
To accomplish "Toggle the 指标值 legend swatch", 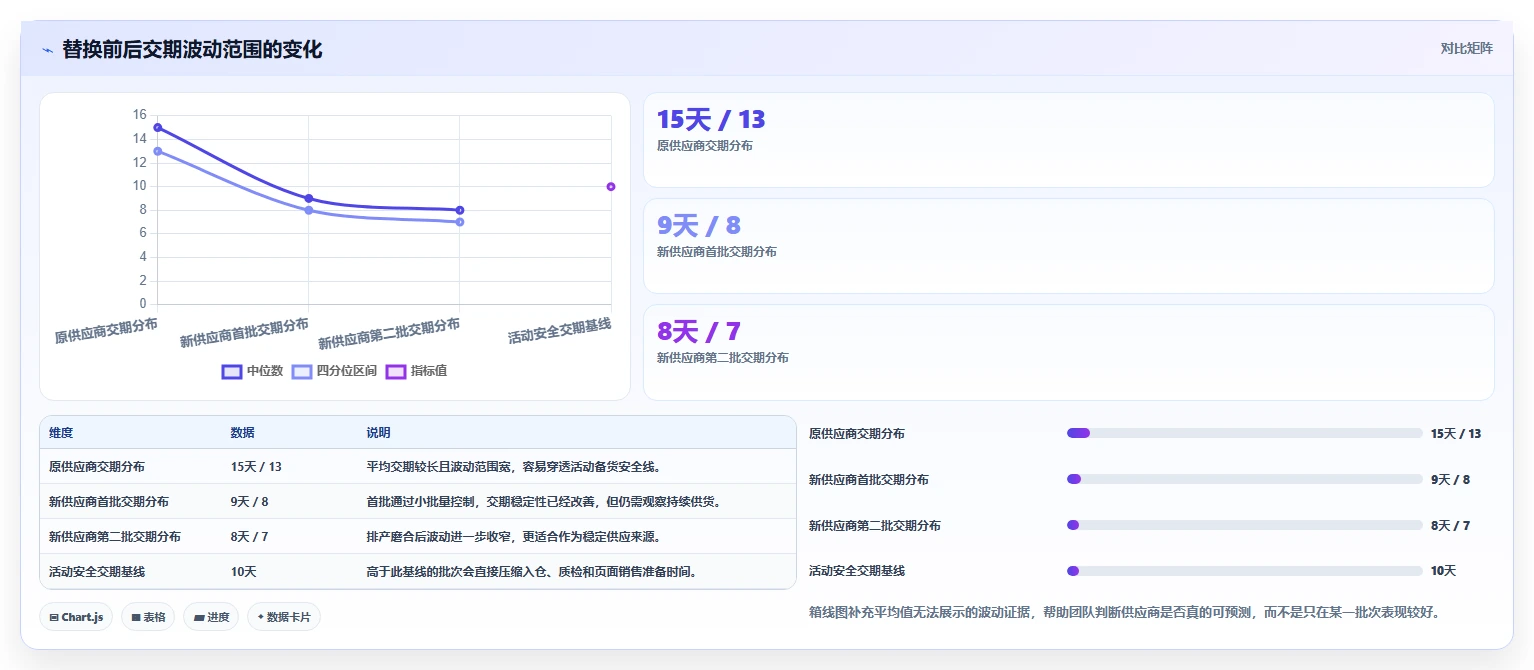I will (x=396, y=371).
